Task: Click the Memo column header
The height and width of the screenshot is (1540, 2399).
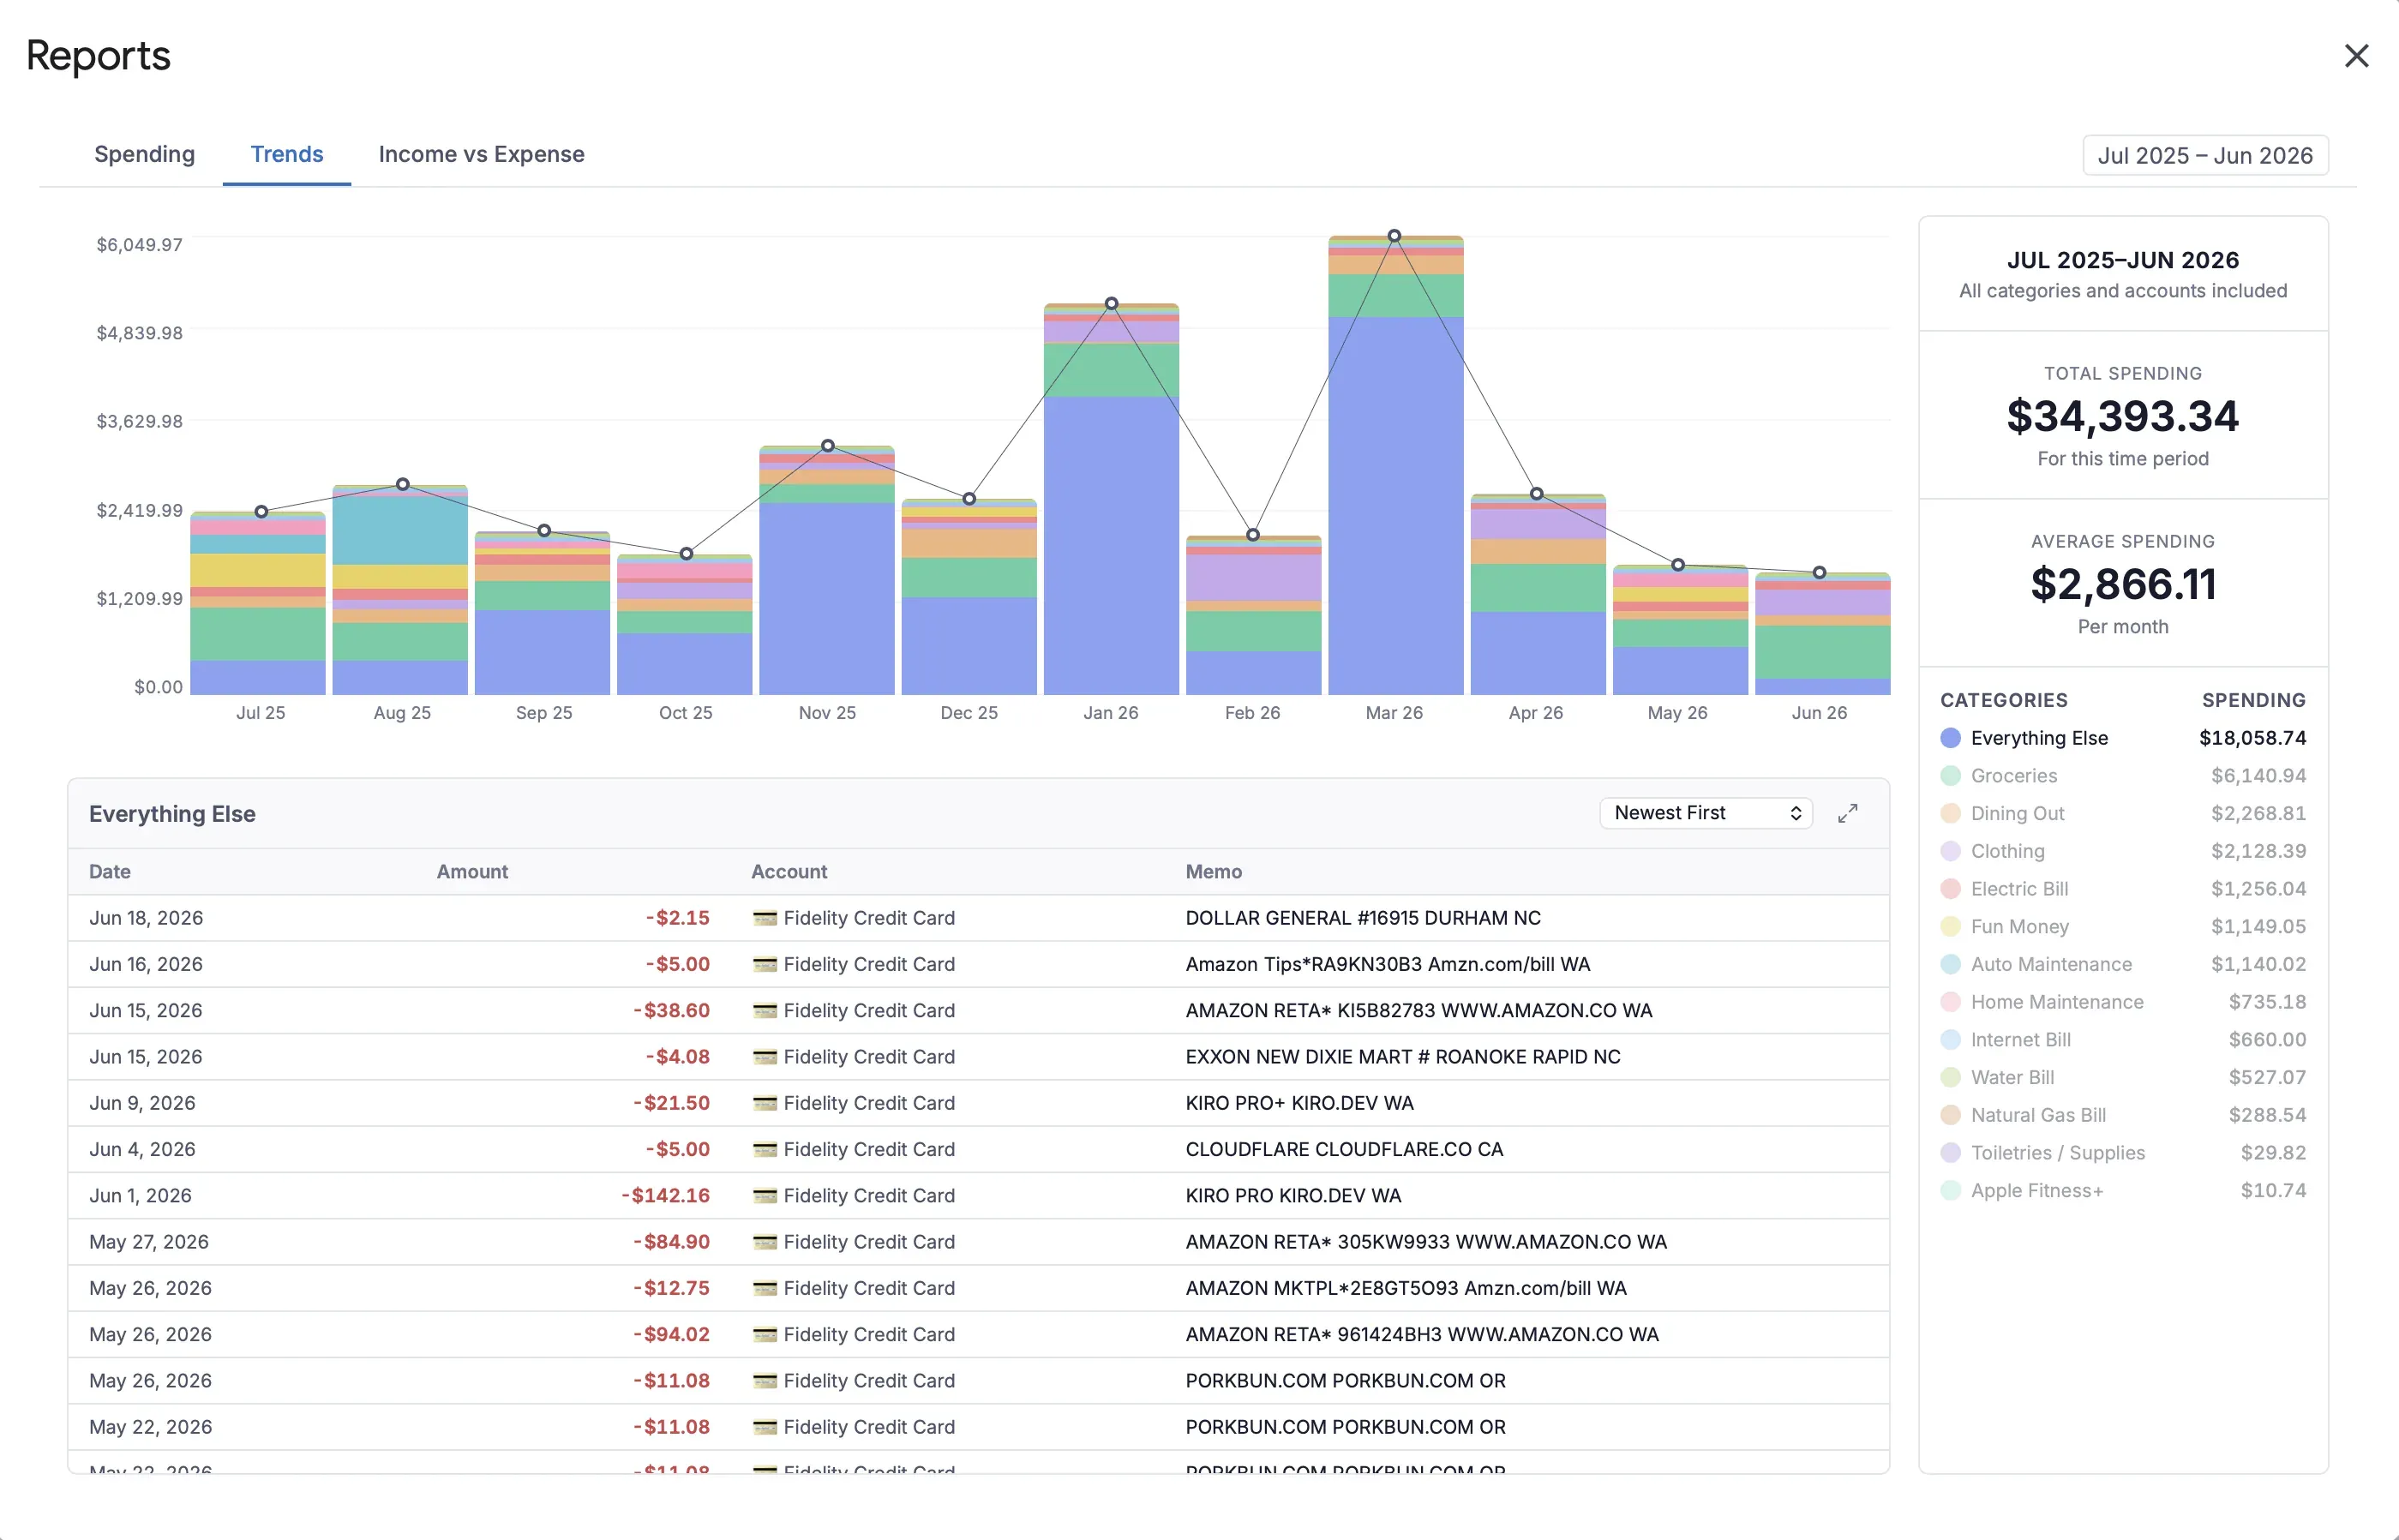Action: pos(1213,871)
